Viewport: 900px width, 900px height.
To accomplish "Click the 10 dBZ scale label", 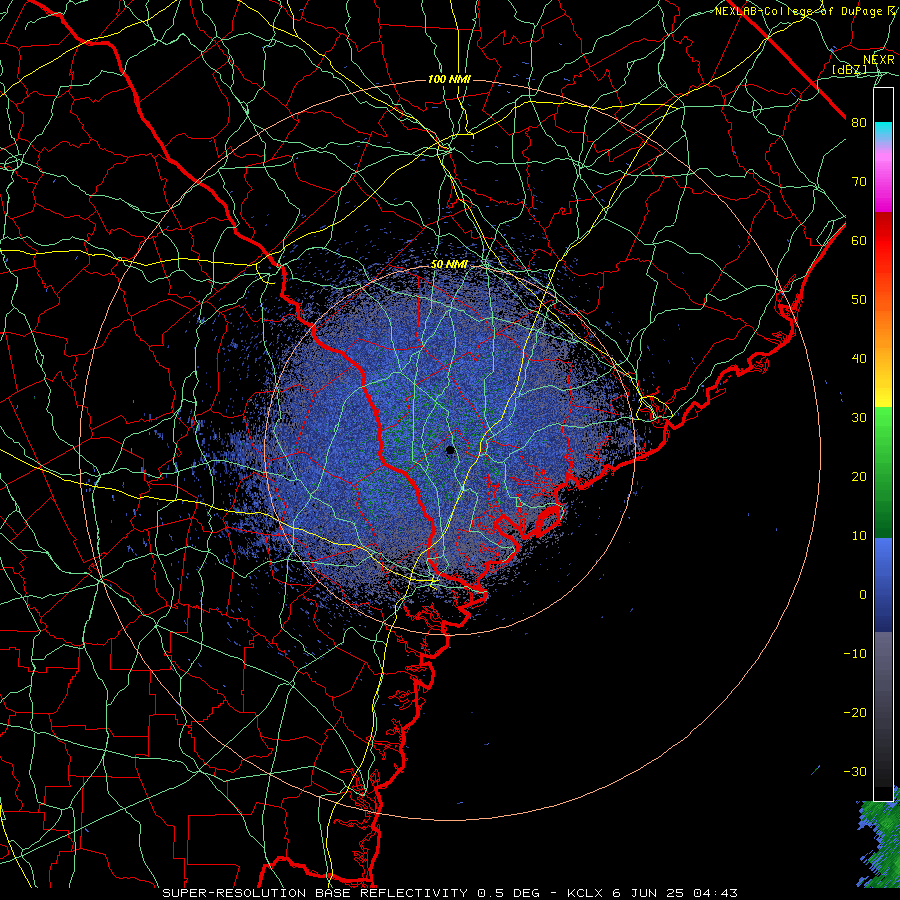I will pyautogui.click(x=859, y=536).
